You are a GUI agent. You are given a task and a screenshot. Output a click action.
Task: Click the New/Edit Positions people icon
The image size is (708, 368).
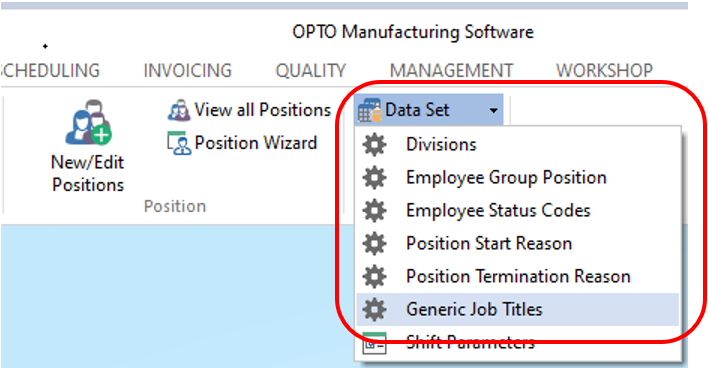tap(88, 122)
